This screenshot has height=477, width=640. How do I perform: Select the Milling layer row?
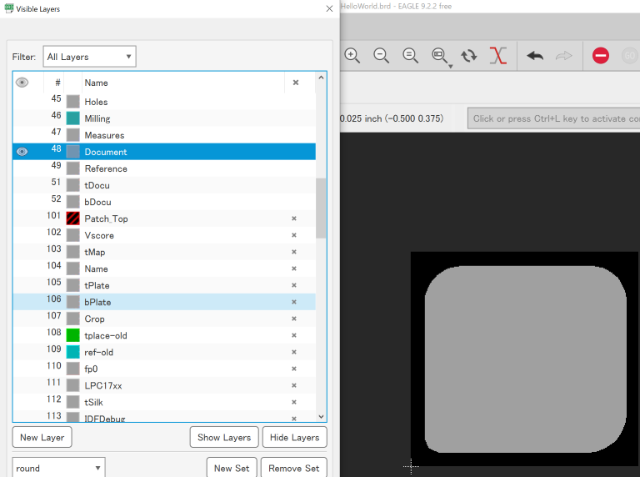point(164,118)
